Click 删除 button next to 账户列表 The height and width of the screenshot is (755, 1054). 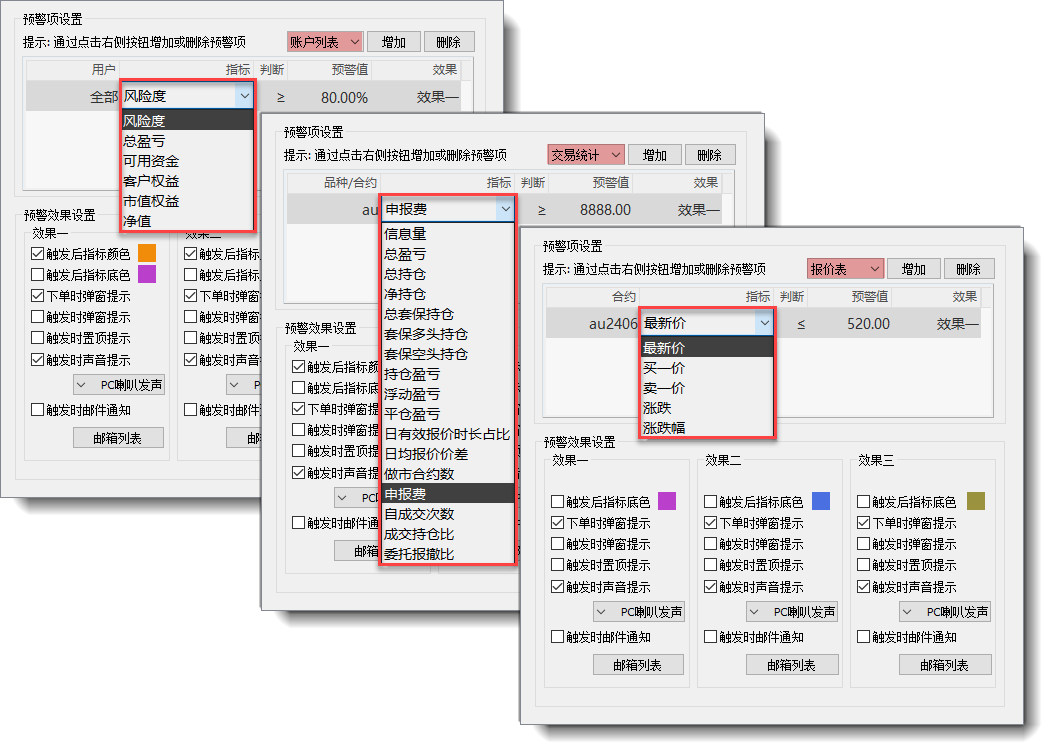[448, 42]
